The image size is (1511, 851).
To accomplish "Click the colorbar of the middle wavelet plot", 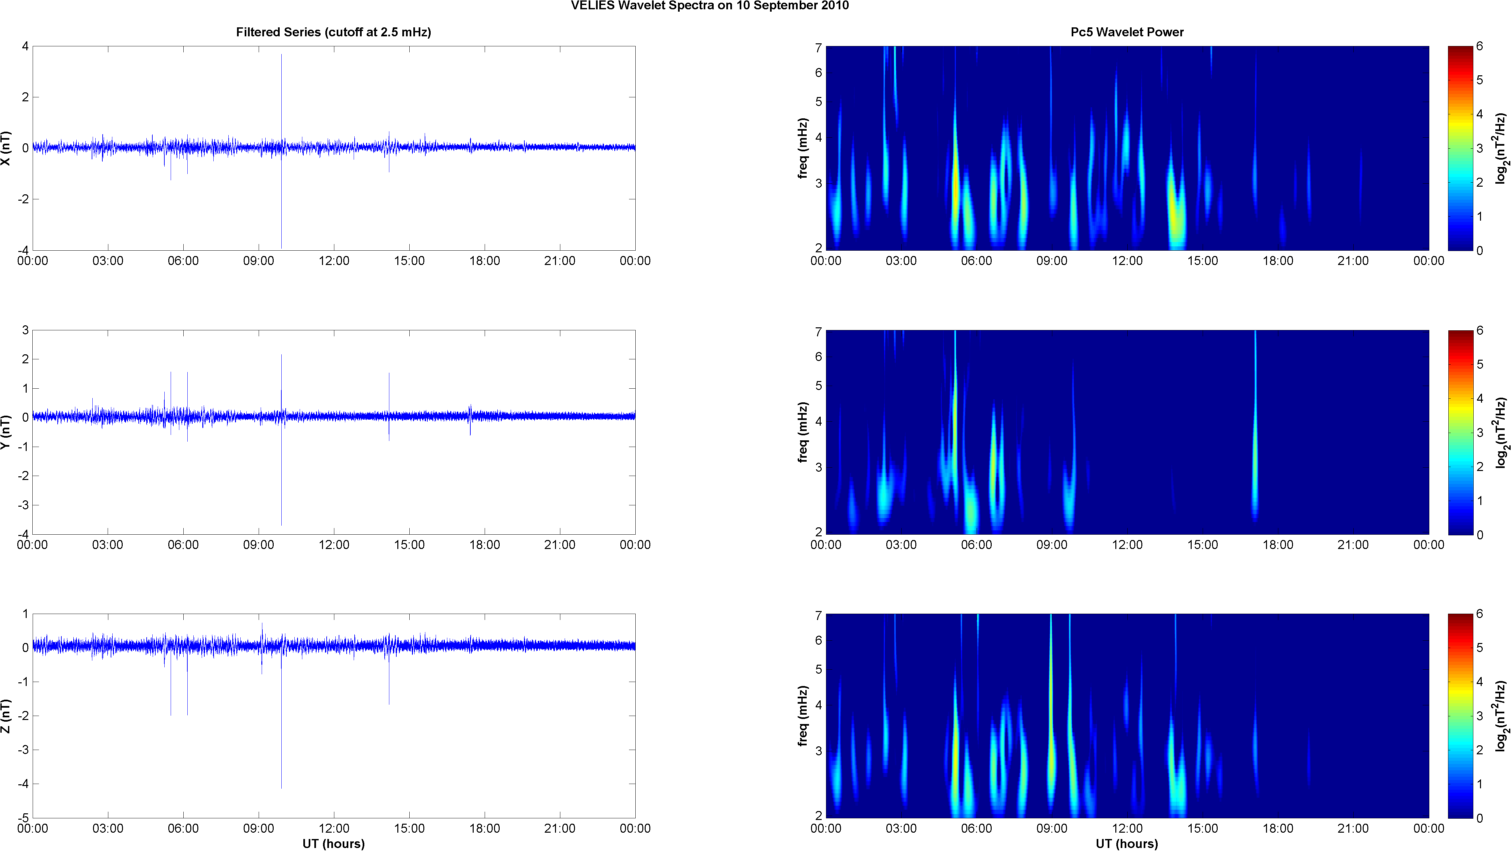I will pyautogui.click(x=1460, y=432).
